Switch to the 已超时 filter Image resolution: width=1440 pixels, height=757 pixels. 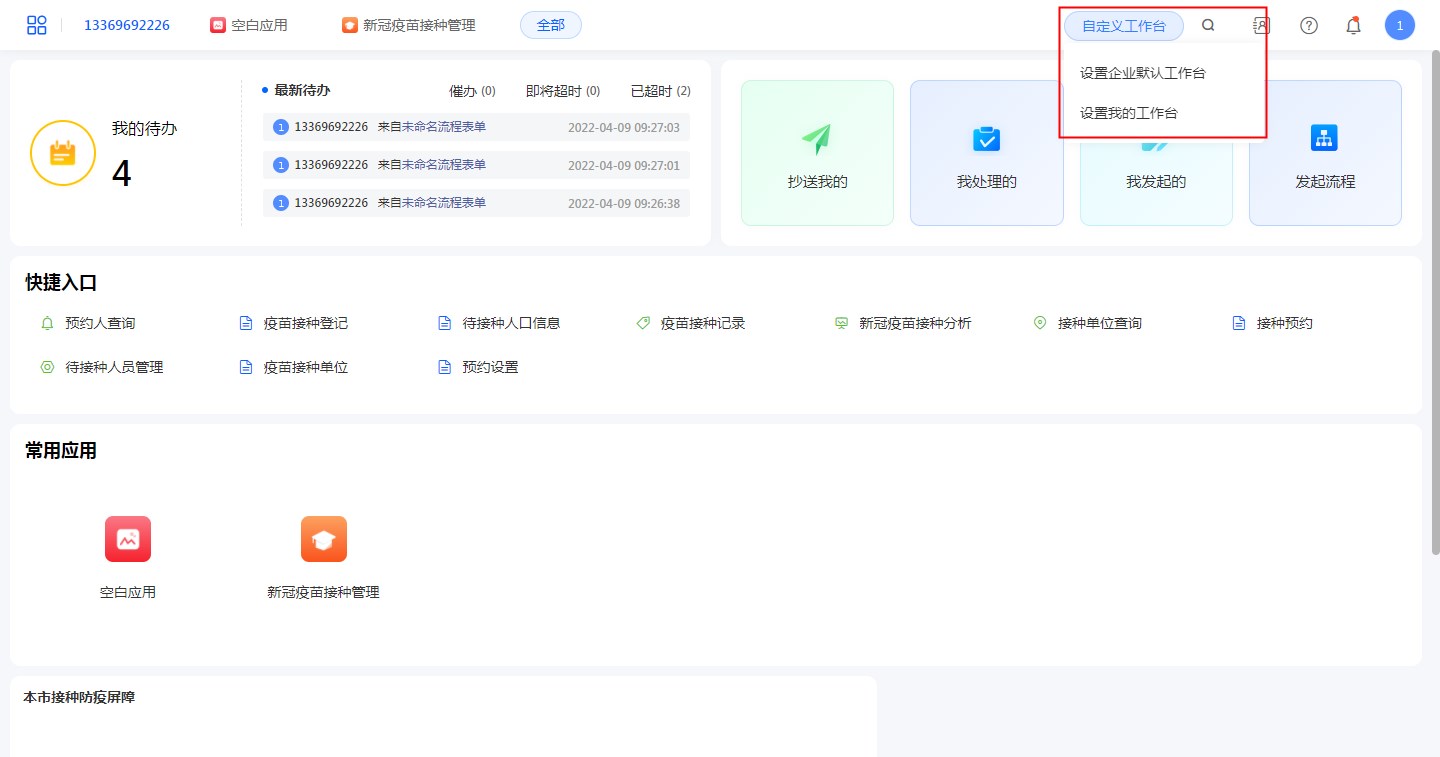(660, 91)
